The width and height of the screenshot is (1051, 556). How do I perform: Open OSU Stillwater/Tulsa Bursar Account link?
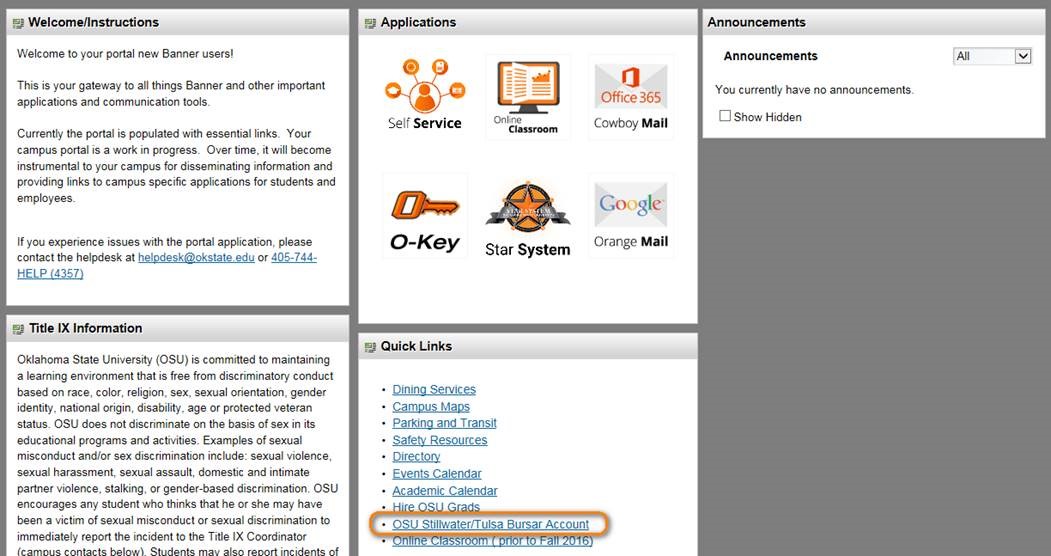pyautogui.click(x=491, y=524)
